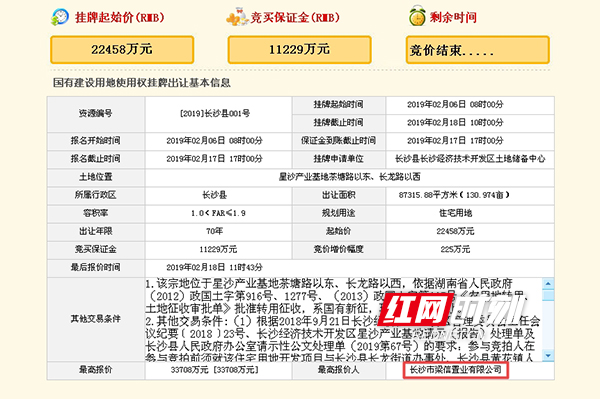Click the scroll down arrow in conditions box
The width and height of the screenshot is (600, 399).
[548, 355]
